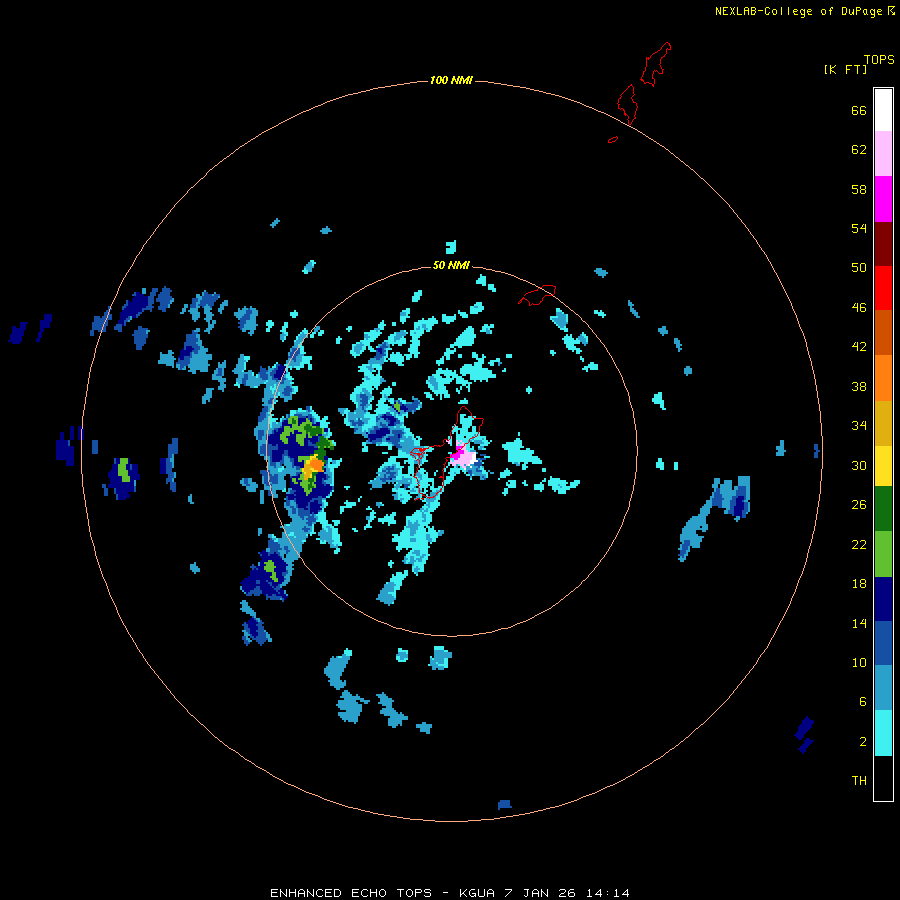Screen dimensions: 900x900
Task: Click the white 66 kft color swatch
Action: [883, 110]
